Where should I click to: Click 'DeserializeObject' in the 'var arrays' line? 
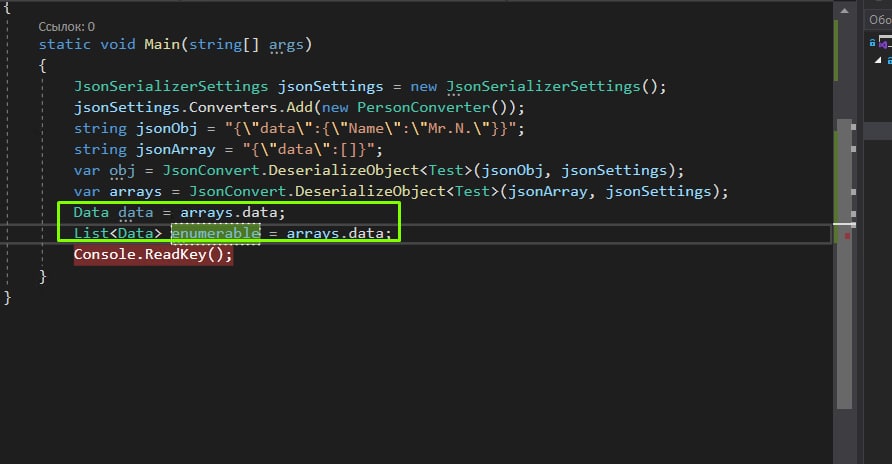(x=370, y=192)
